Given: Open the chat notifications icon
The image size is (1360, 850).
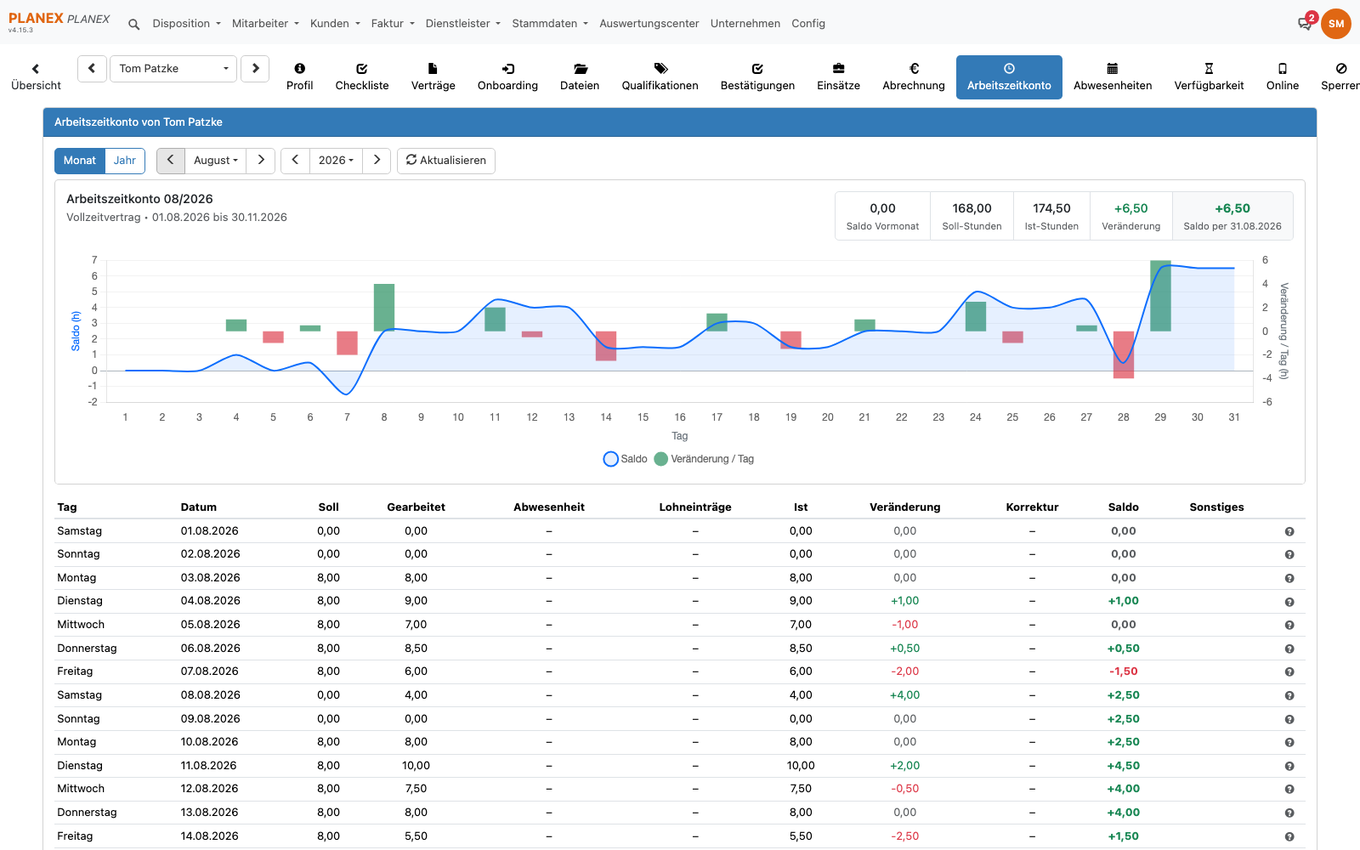Looking at the screenshot, I should tap(1305, 23).
